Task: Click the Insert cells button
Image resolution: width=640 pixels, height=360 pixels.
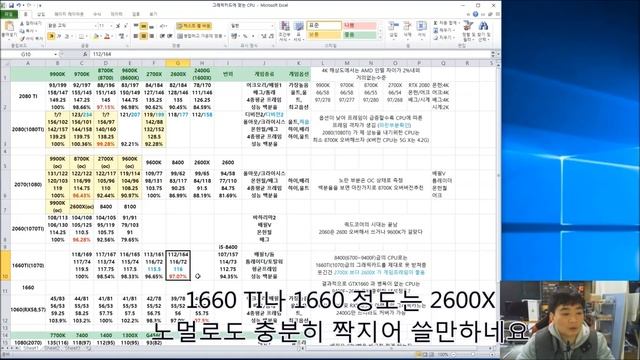Action: click(393, 30)
